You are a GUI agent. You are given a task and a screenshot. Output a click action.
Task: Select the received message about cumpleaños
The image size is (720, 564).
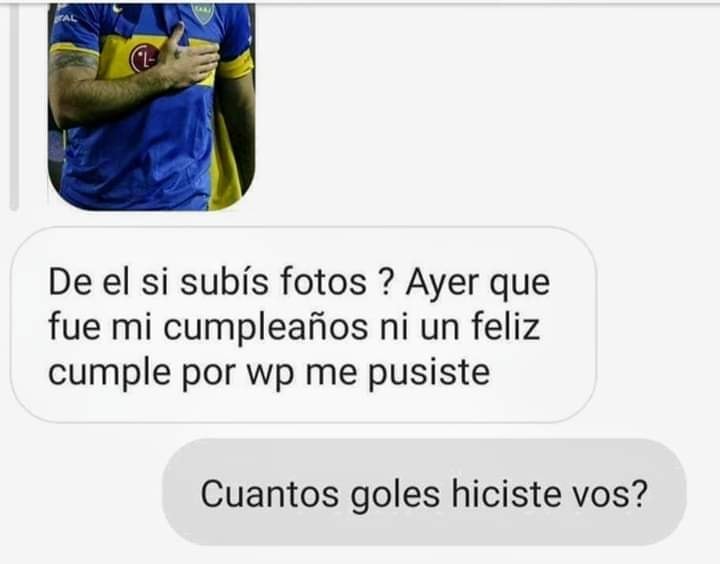pyautogui.click(x=303, y=325)
